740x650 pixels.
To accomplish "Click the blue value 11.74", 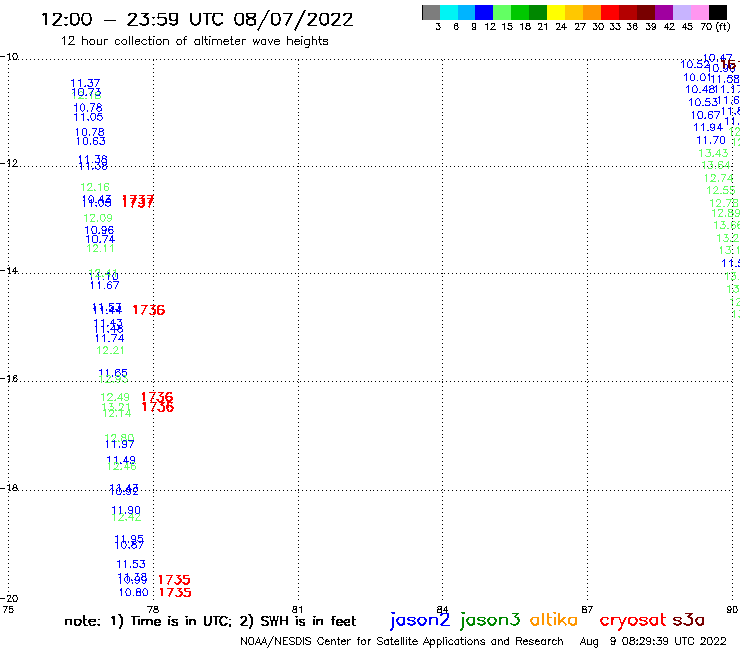I will (109, 338).
